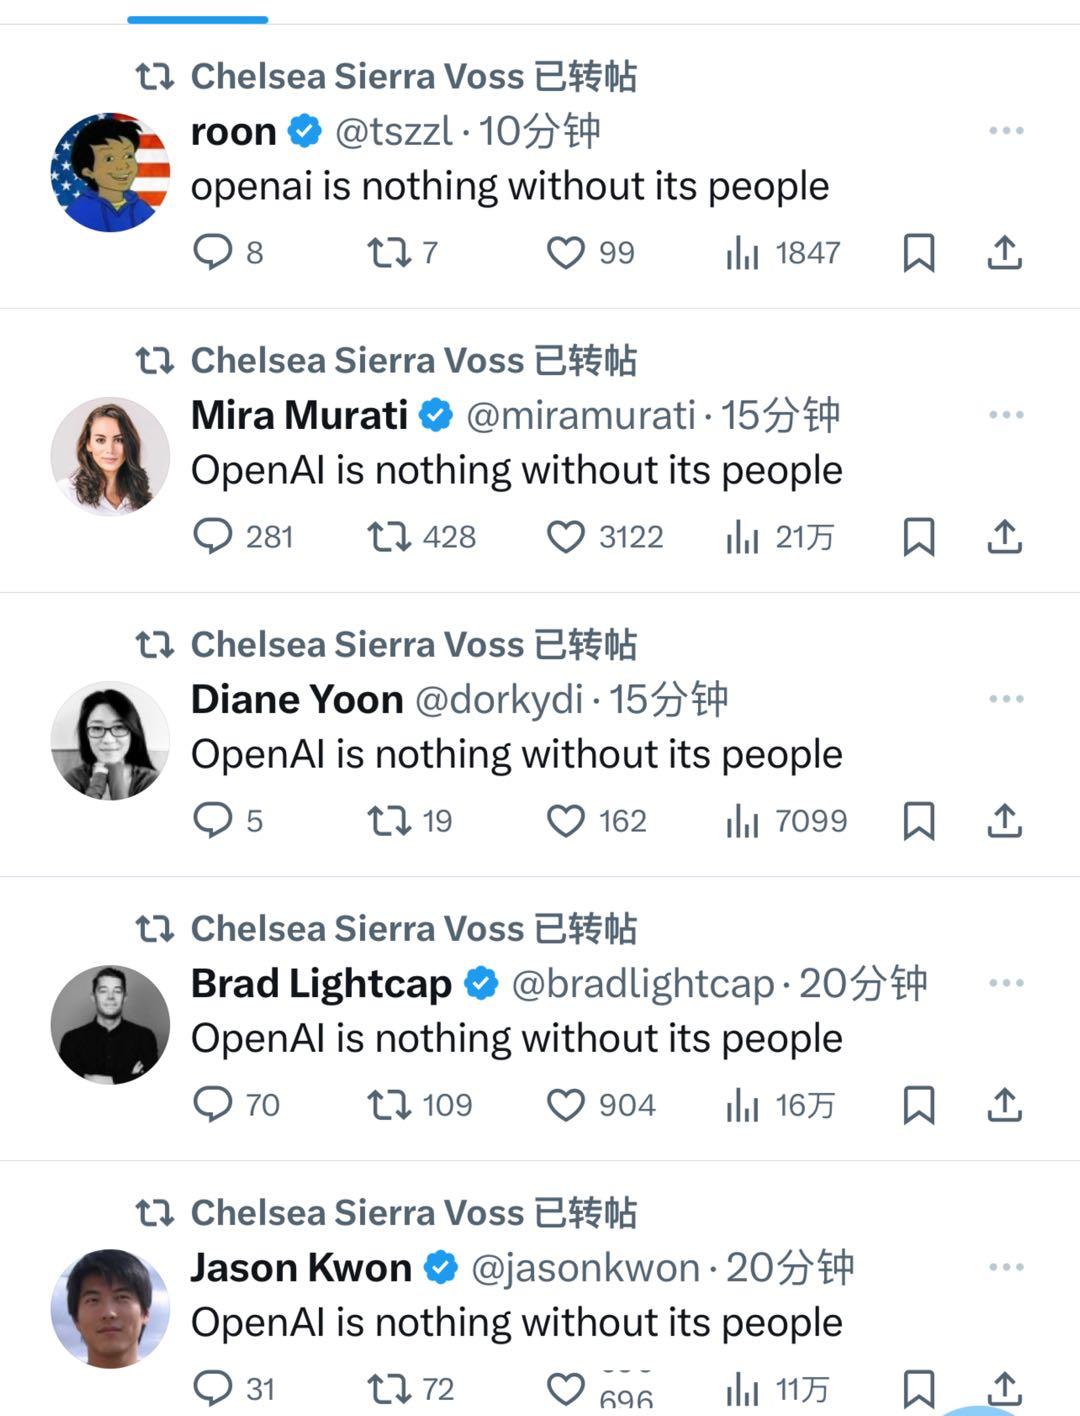Open @bradlightcap handle link
Image resolution: width=1080 pixels, height=1416 pixels.
[x=643, y=984]
